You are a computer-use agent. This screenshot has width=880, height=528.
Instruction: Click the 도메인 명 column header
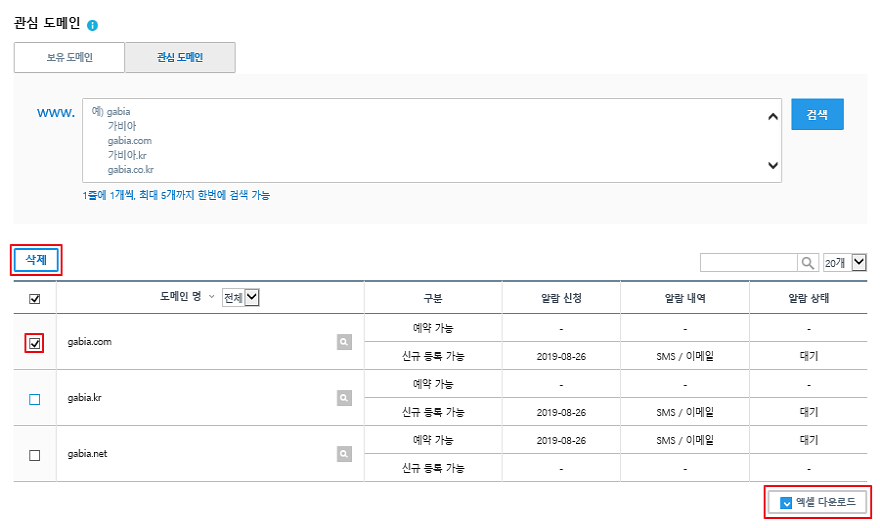point(181,296)
